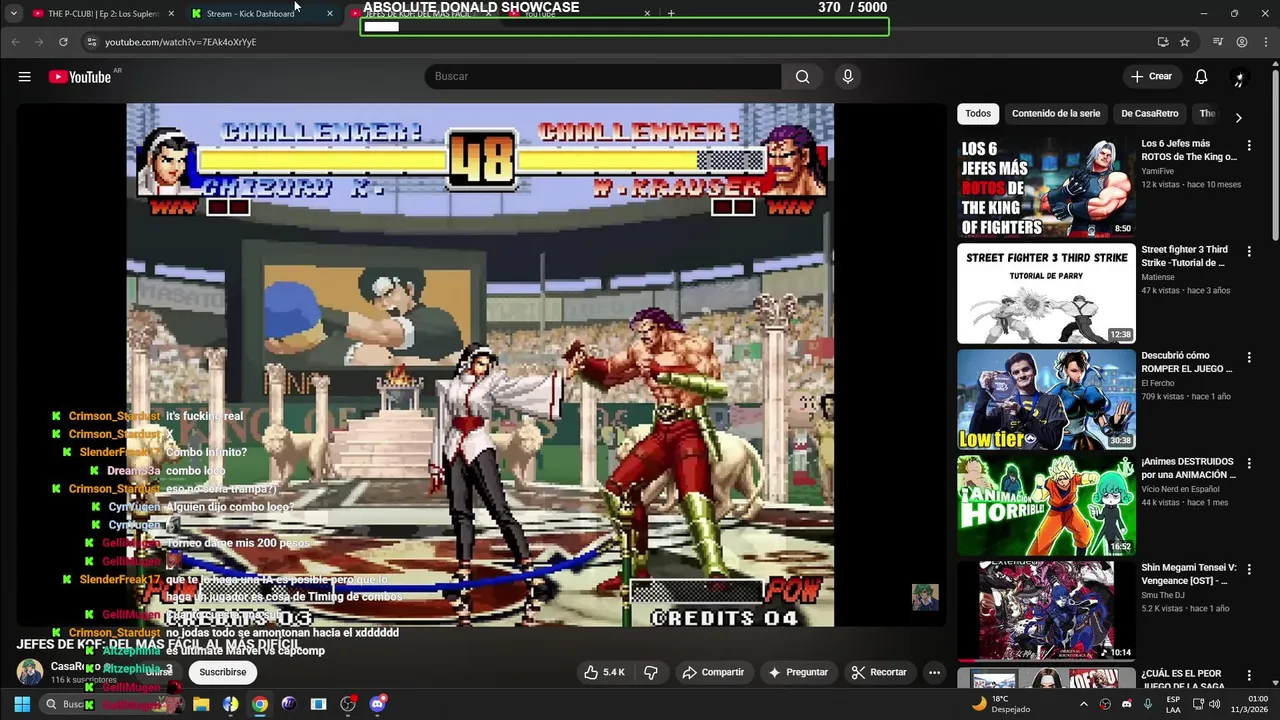Click the search magnifier button
Viewport: 1280px width, 720px height.
pos(802,77)
